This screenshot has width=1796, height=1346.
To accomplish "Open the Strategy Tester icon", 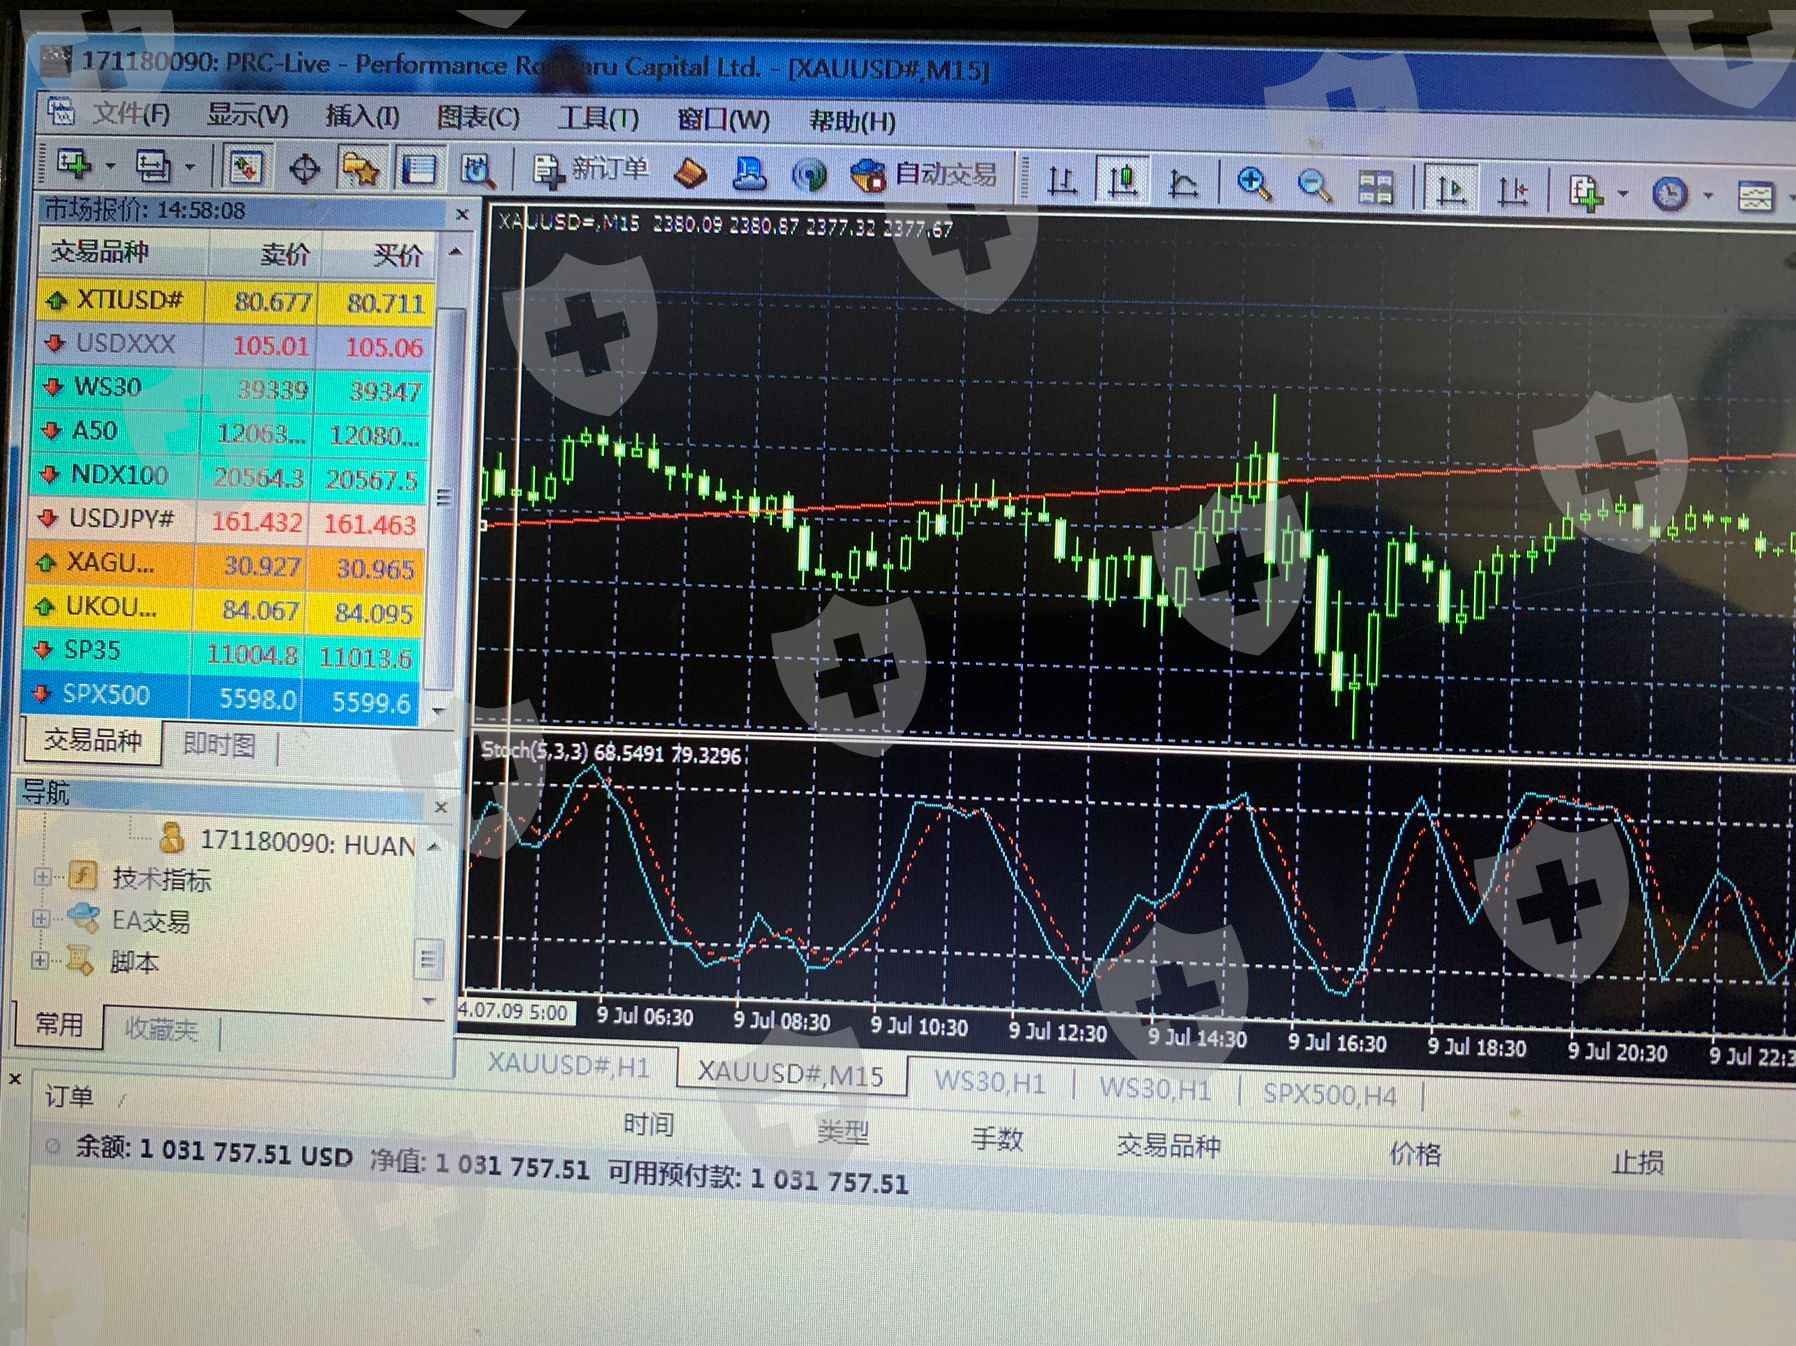I will click(x=477, y=170).
